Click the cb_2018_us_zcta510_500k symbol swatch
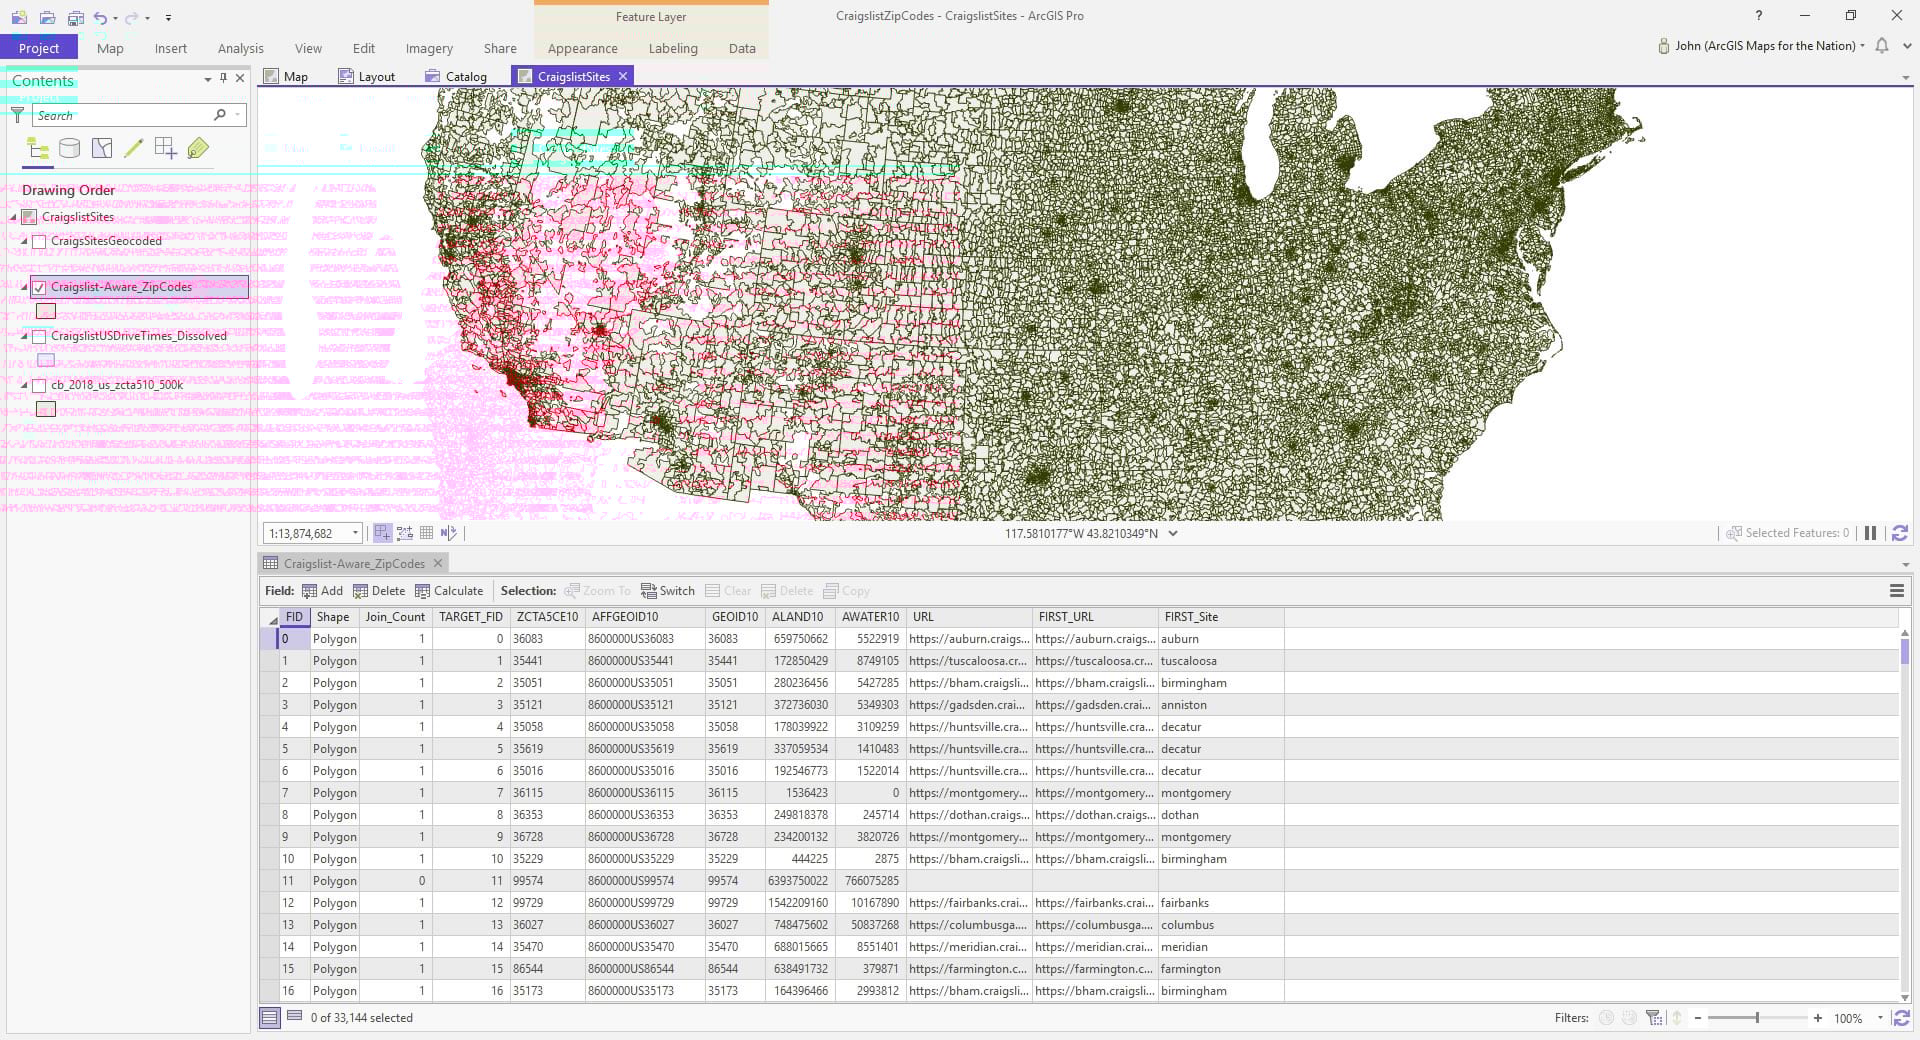The height and width of the screenshot is (1040, 1920). [46, 409]
